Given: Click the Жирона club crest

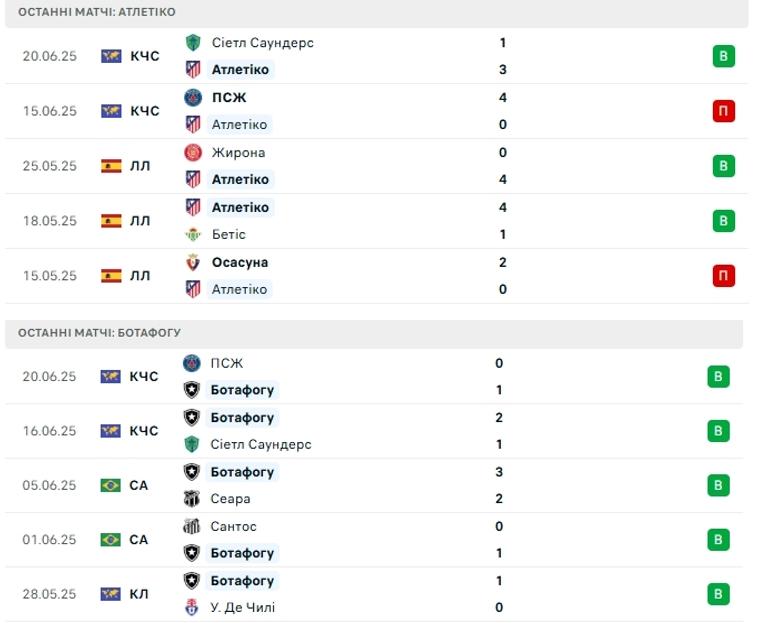Looking at the screenshot, I should click(x=193, y=153).
